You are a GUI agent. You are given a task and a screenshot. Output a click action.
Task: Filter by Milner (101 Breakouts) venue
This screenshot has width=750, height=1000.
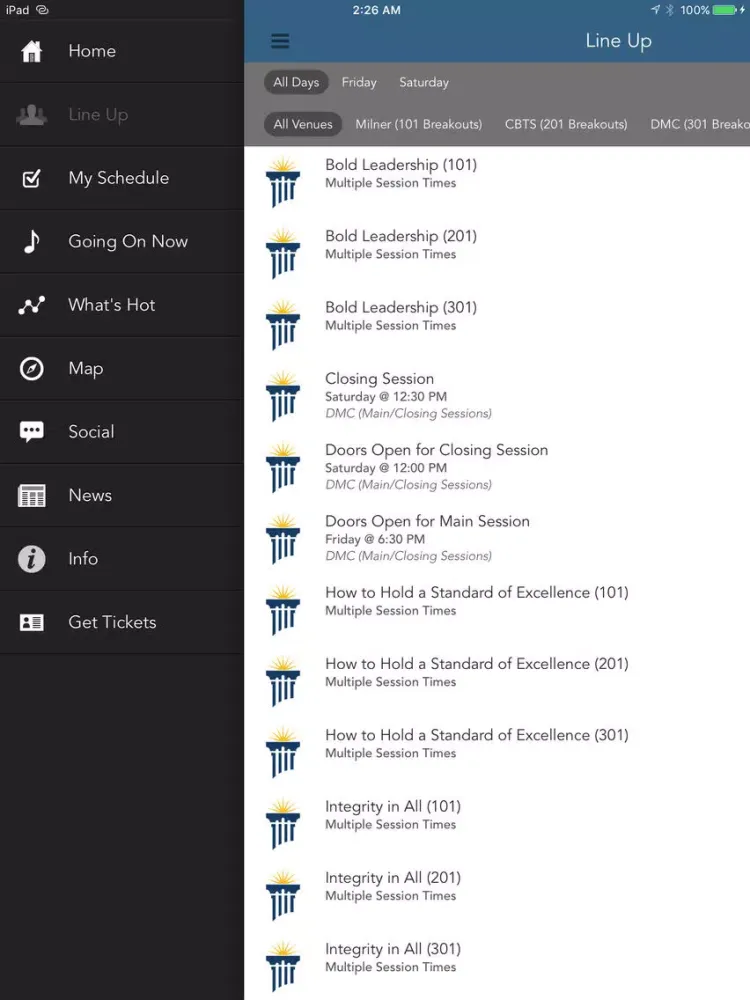[418, 124]
